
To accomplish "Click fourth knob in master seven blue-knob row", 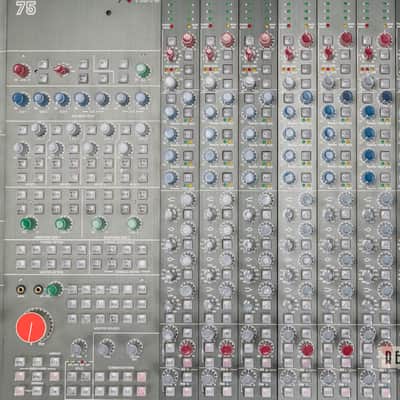I will 81,99.
